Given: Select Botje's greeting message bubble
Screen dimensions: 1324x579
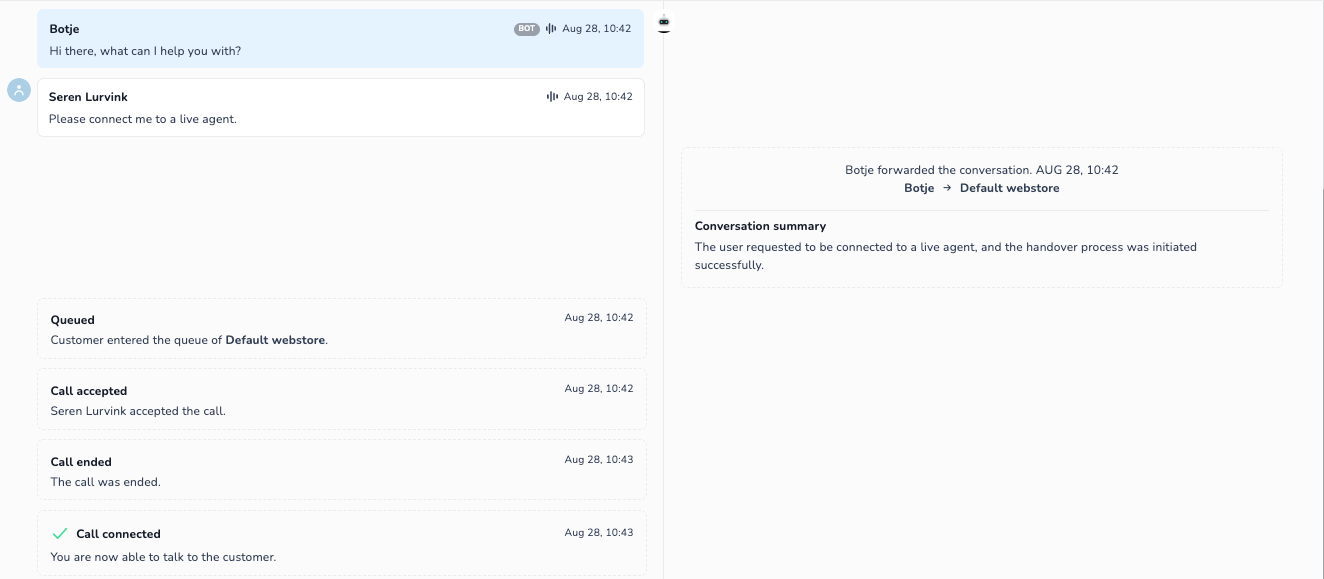Looking at the screenshot, I should coord(341,38).
